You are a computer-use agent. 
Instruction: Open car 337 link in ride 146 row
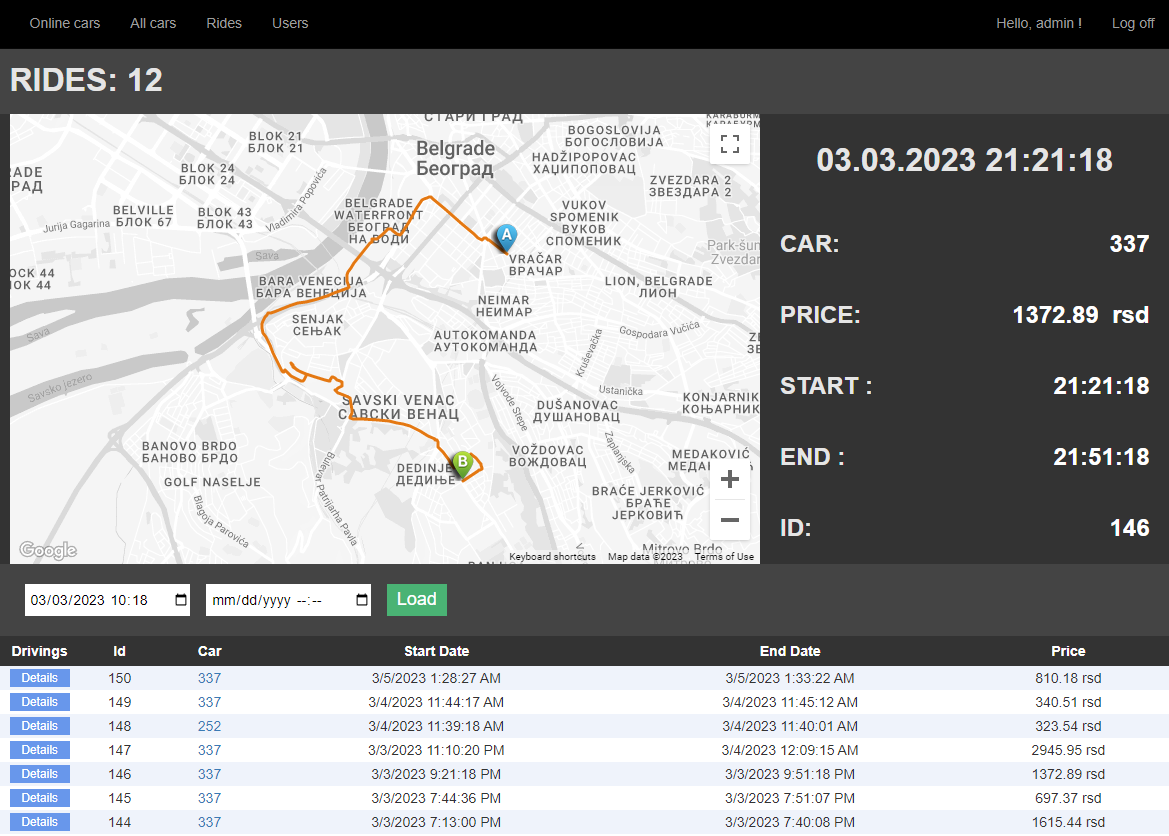[x=209, y=774]
